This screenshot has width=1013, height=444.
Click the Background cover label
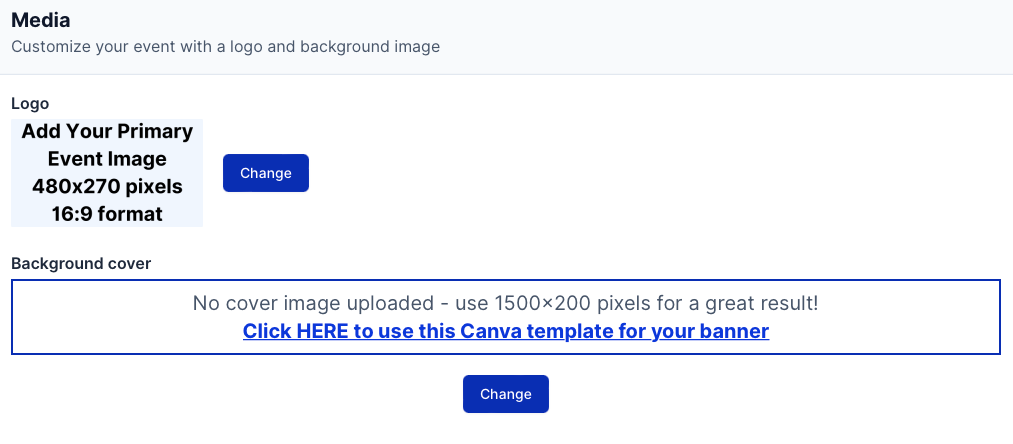81,263
